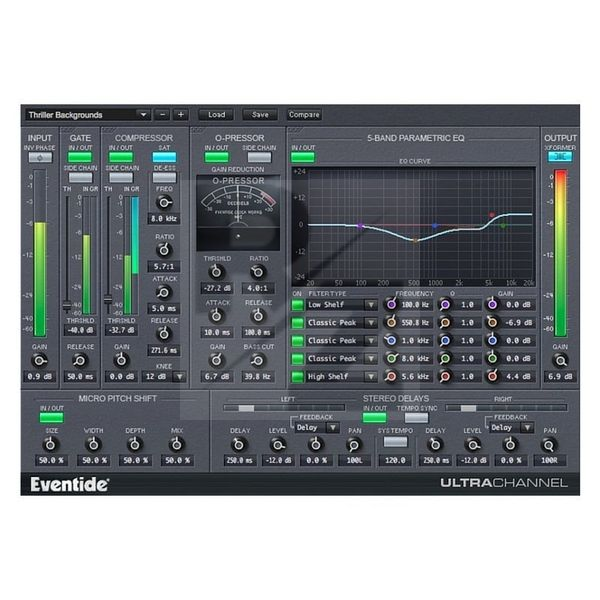Click the Sys Tempo 120.0 value field

pyautogui.click(x=395, y=460)
